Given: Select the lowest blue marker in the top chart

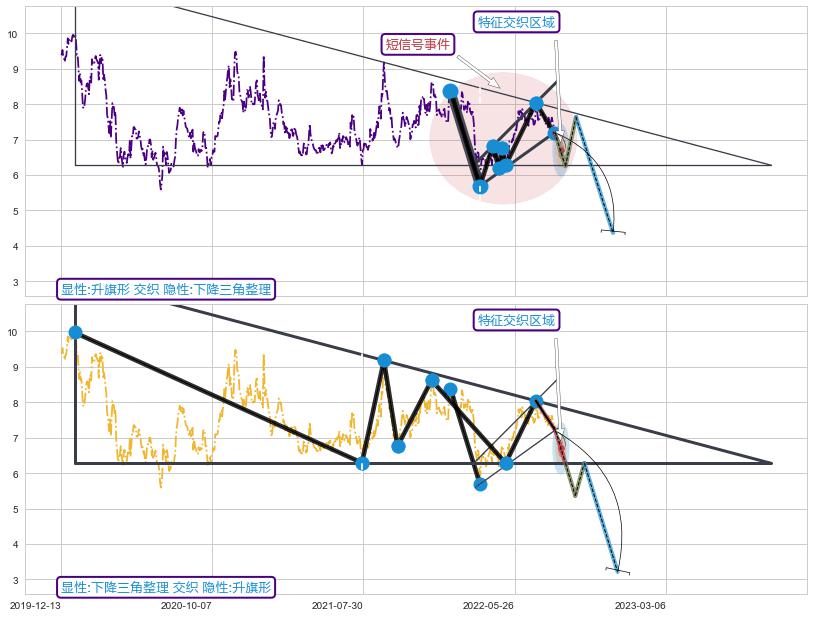Looking at the screenshot, I should [480, 186].
